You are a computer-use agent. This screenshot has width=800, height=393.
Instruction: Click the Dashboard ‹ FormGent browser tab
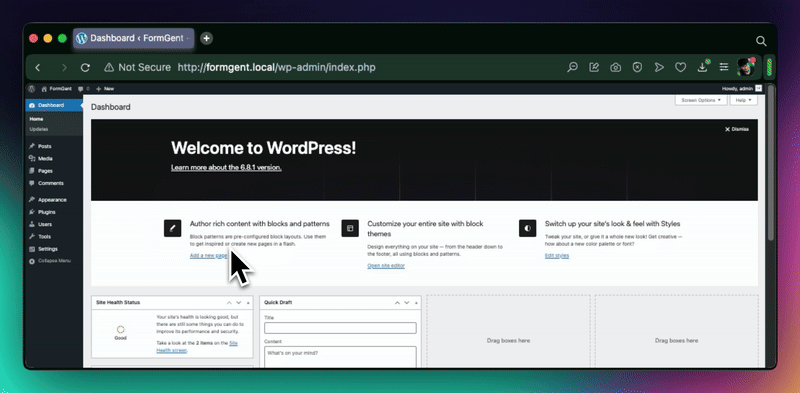click(x=134, y=38)
